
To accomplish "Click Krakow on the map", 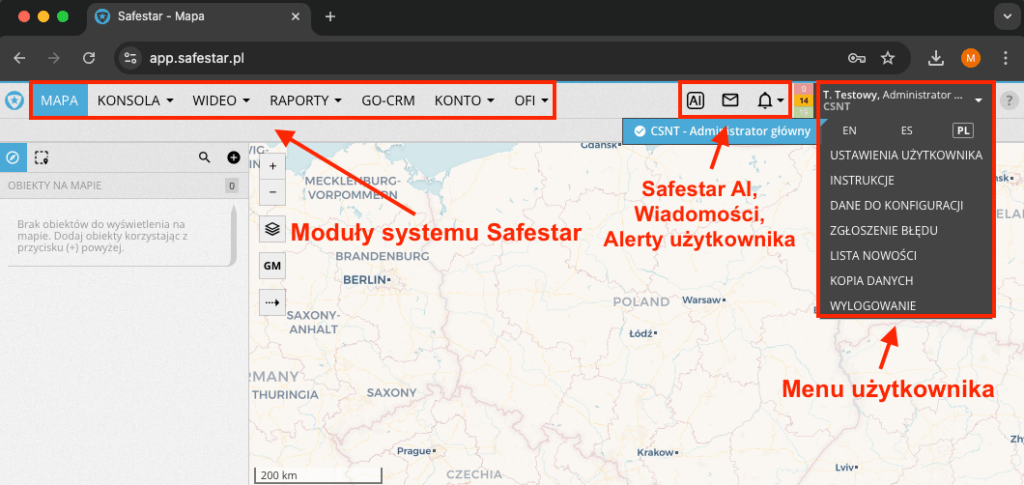I will pyautogui.click(x=658, y=452).
